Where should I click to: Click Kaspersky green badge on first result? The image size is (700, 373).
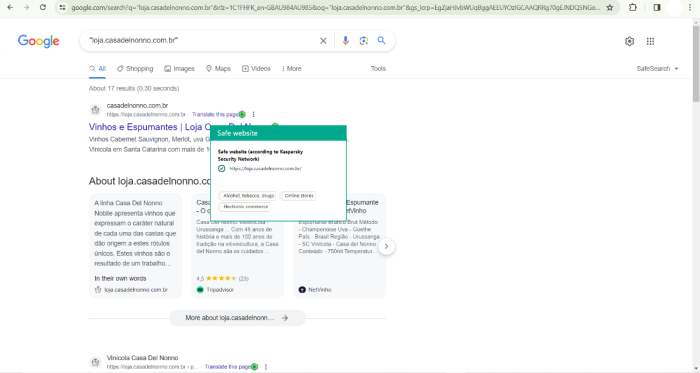coord(242,114)
